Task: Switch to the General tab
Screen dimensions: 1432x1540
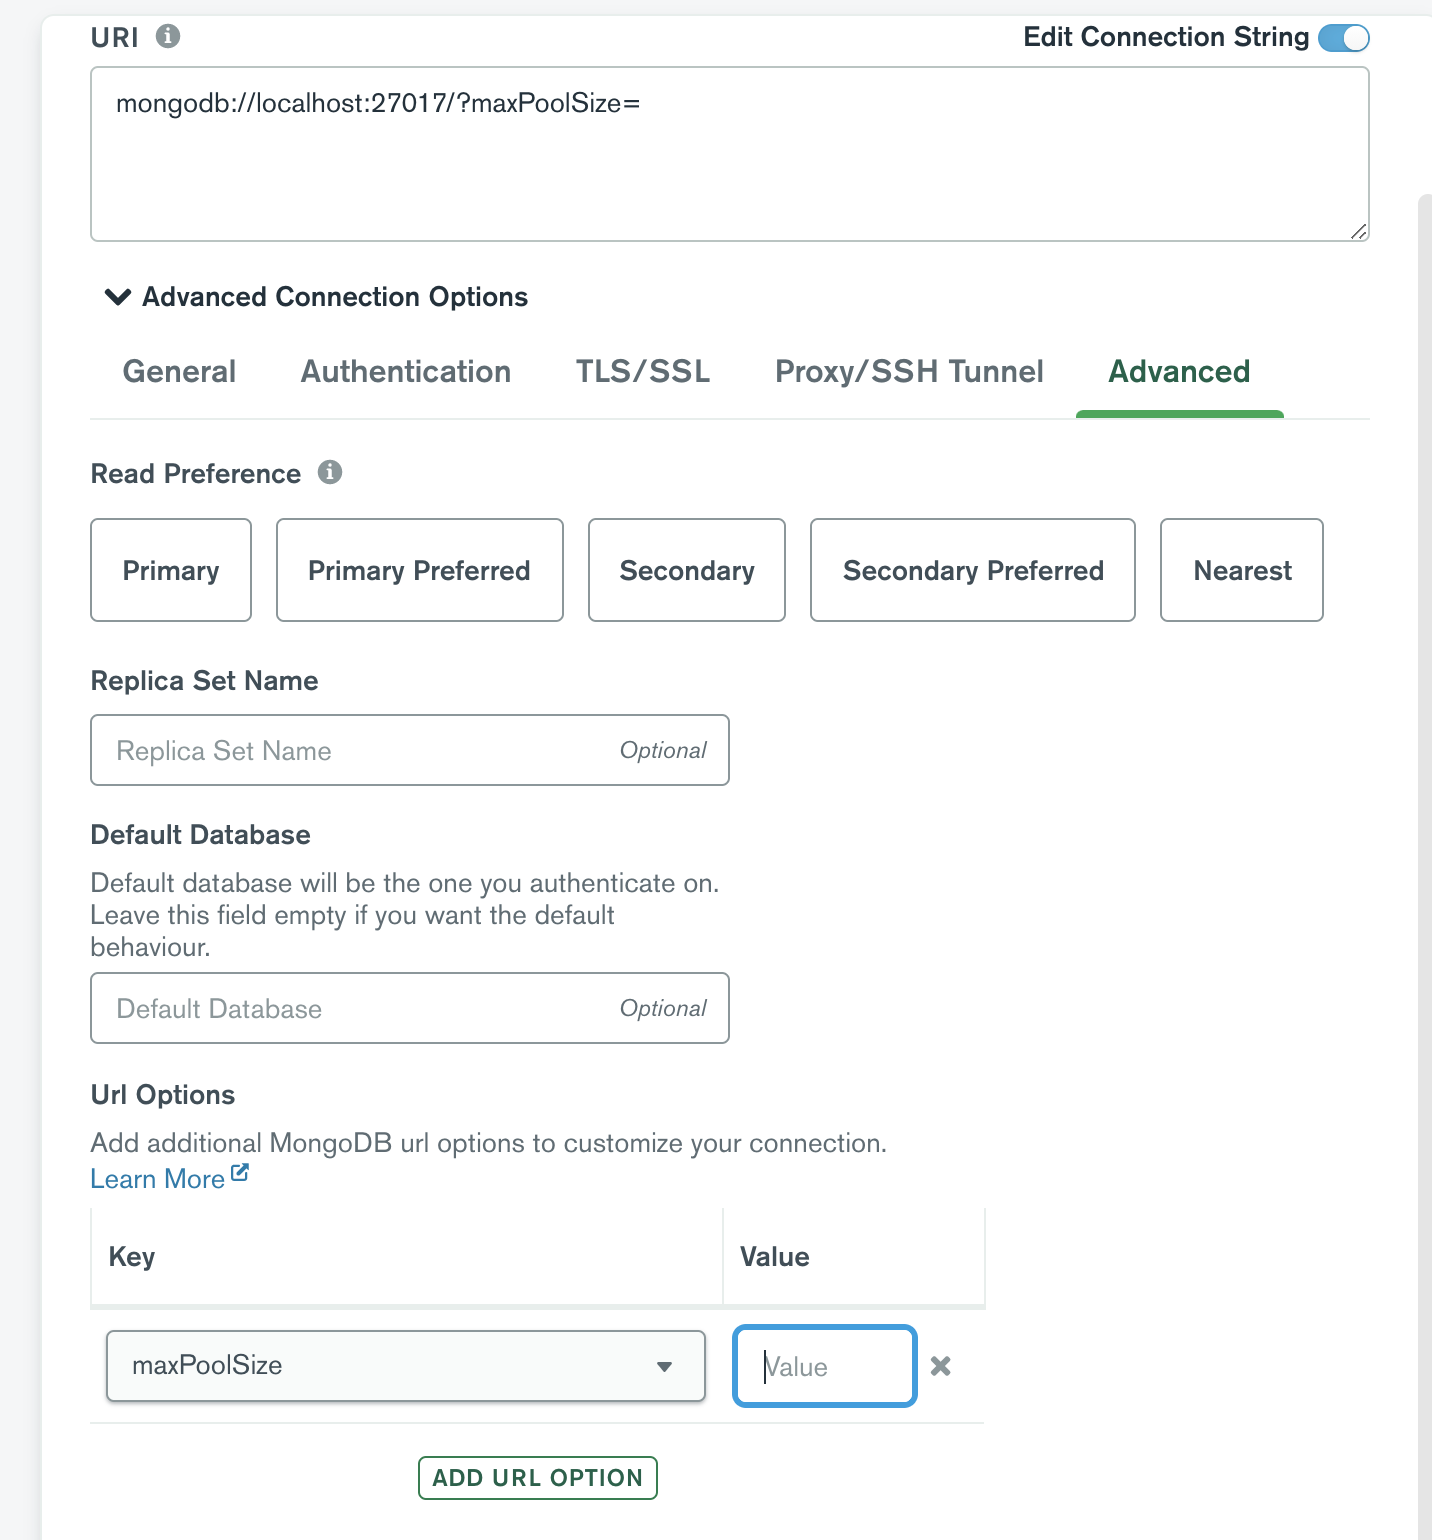Action: (179, 372)
